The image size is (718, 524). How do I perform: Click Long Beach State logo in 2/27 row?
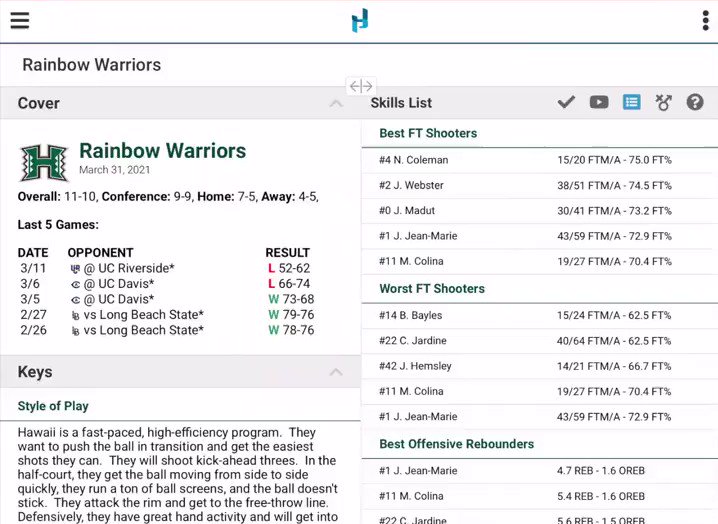[x=76, y=316]
